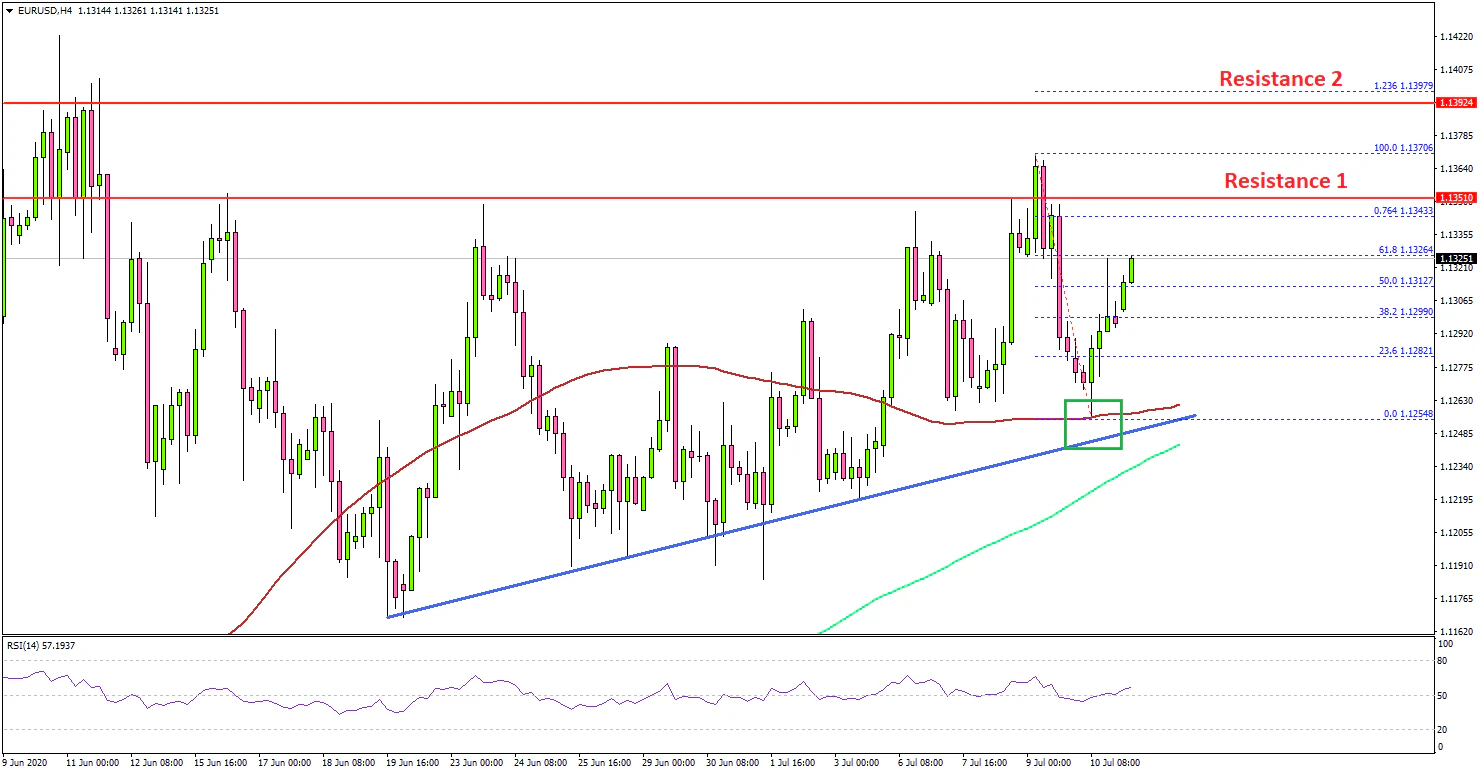The width and height of the screenshot is (1480, 774).
Task: Click the 9 Jun 2020 date label
Action: click(27, 762)
